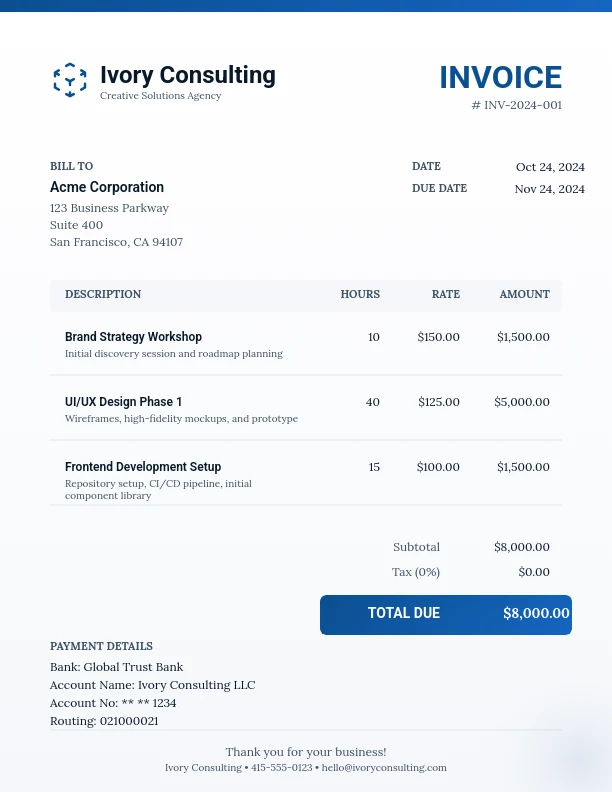Select the Brand Strategy Workshop line item
Image resolution: width=612 pixels, height=792 pixels.
coord(133,337)
